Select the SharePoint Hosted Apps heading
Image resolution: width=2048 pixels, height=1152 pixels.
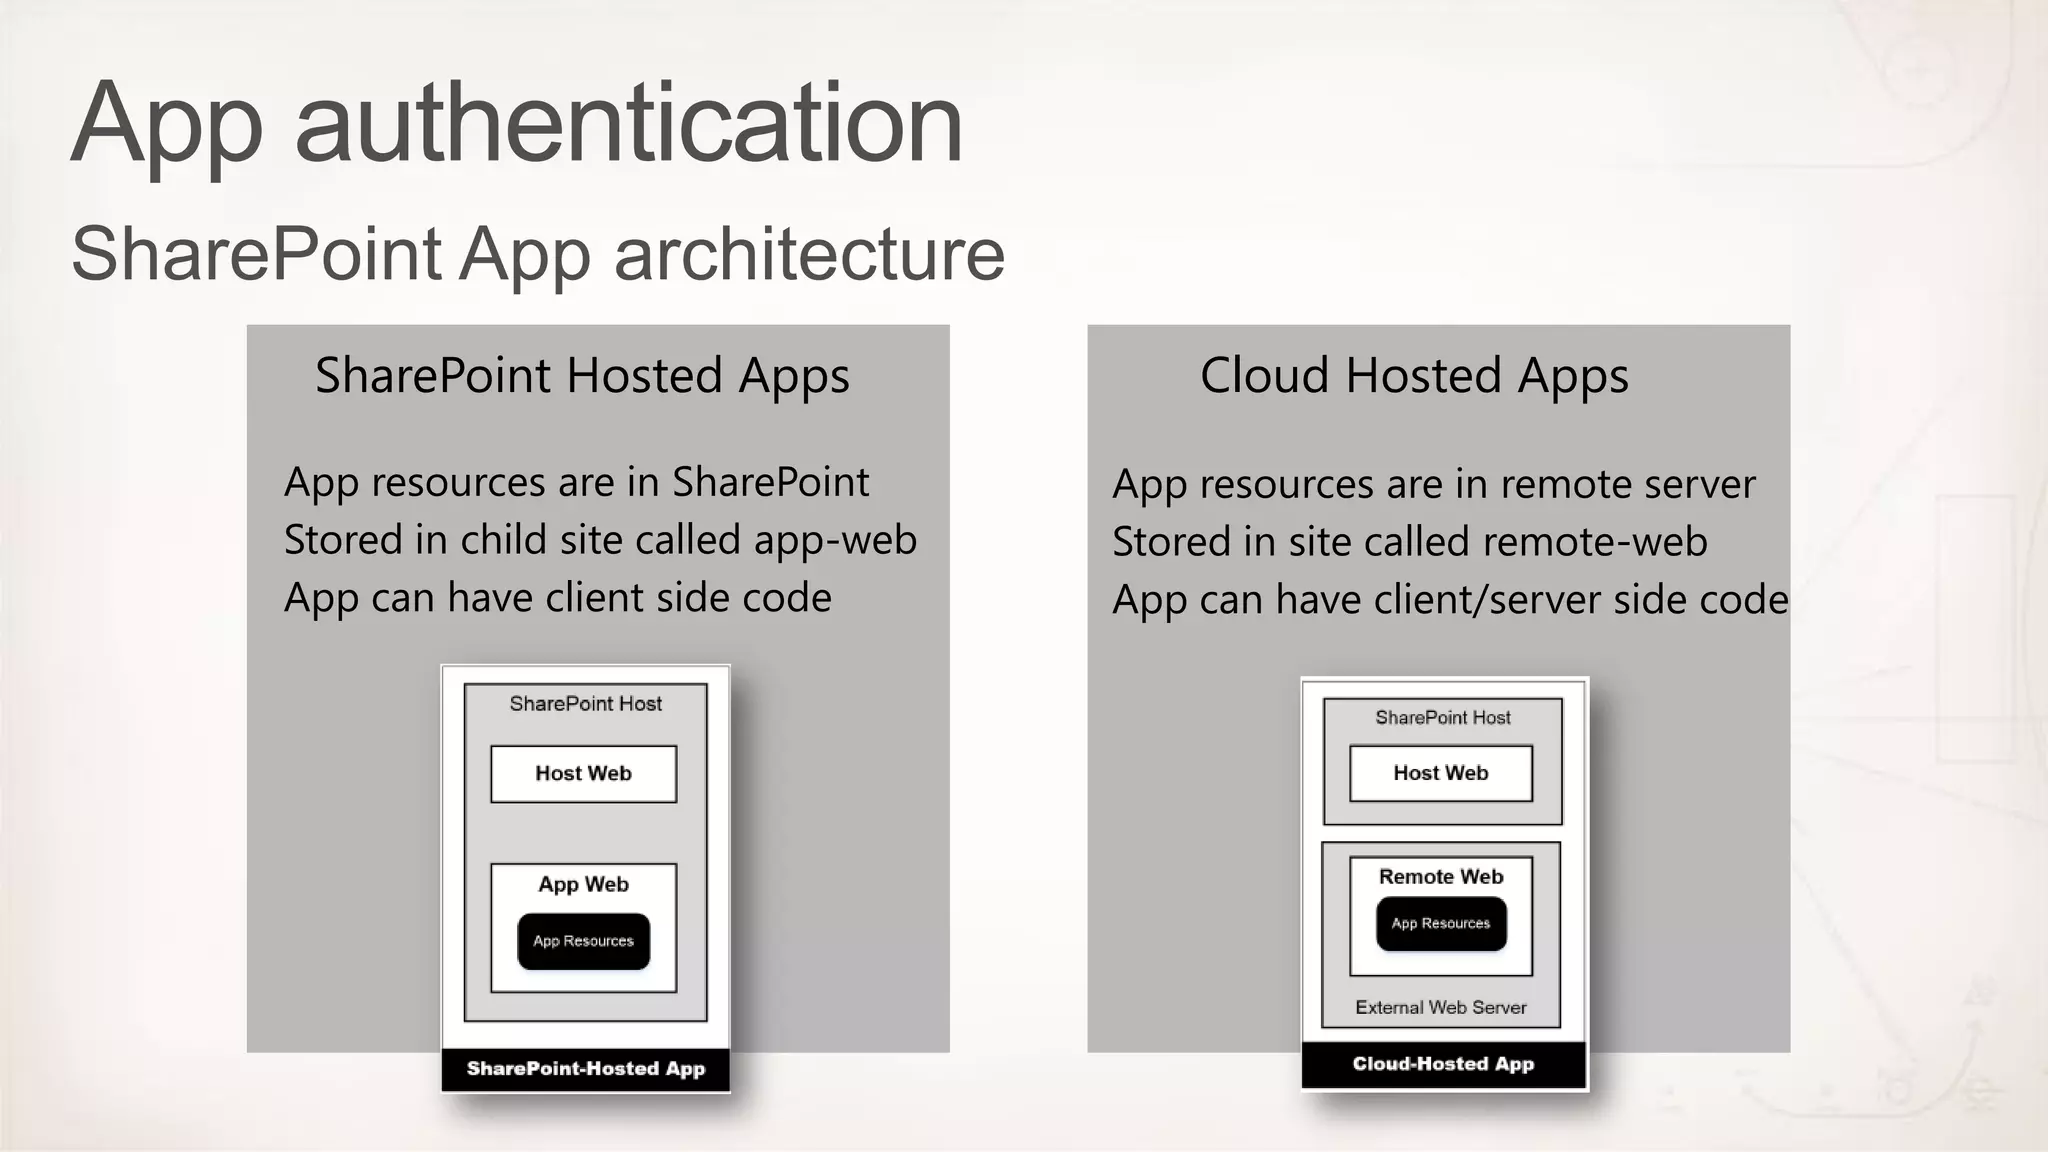coord(582,376)
